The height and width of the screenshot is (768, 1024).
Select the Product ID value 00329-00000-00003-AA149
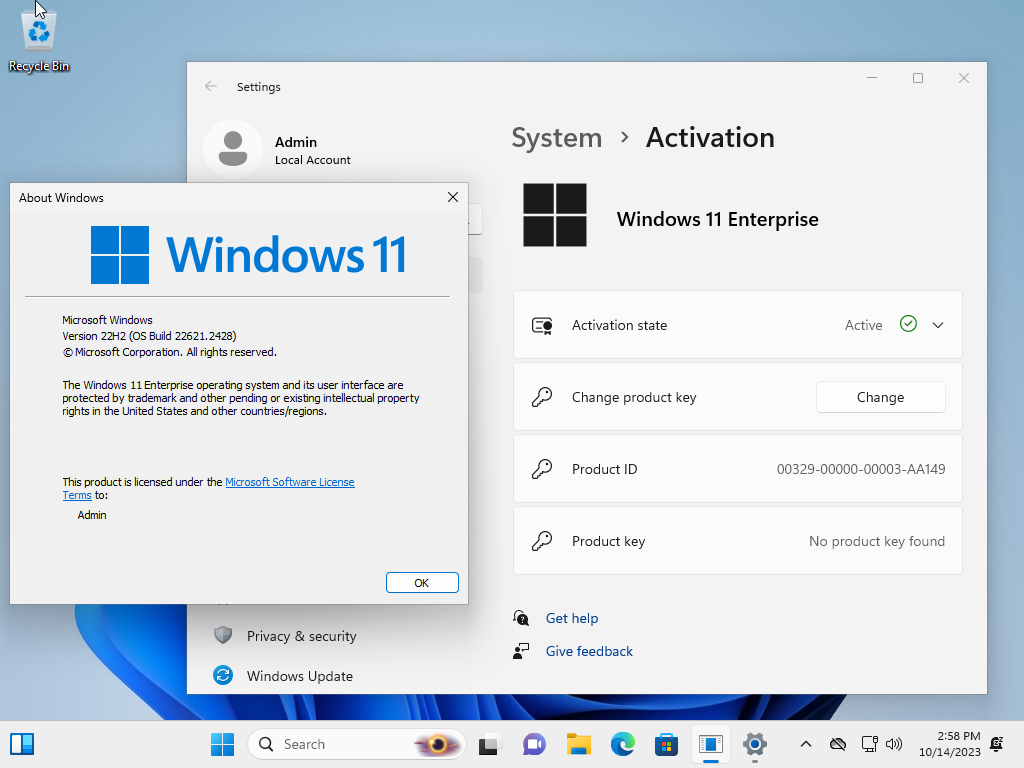coord(861,469)
